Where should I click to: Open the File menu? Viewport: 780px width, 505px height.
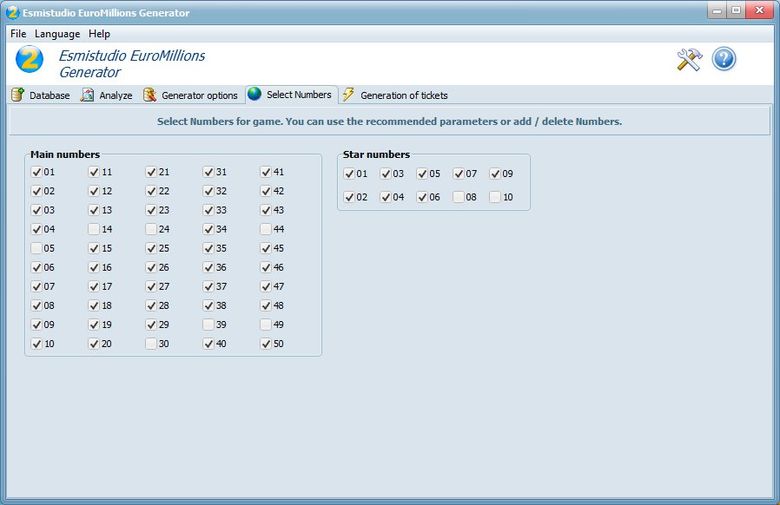click(x=18, y=33)
